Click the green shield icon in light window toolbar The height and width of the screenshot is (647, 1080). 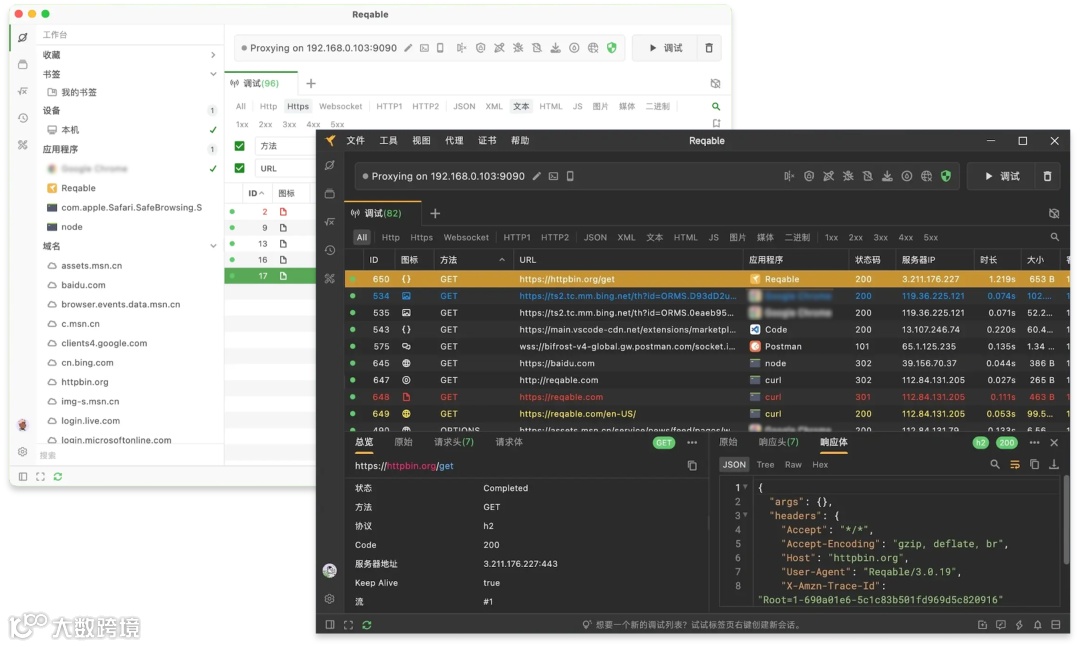[612, 48]
